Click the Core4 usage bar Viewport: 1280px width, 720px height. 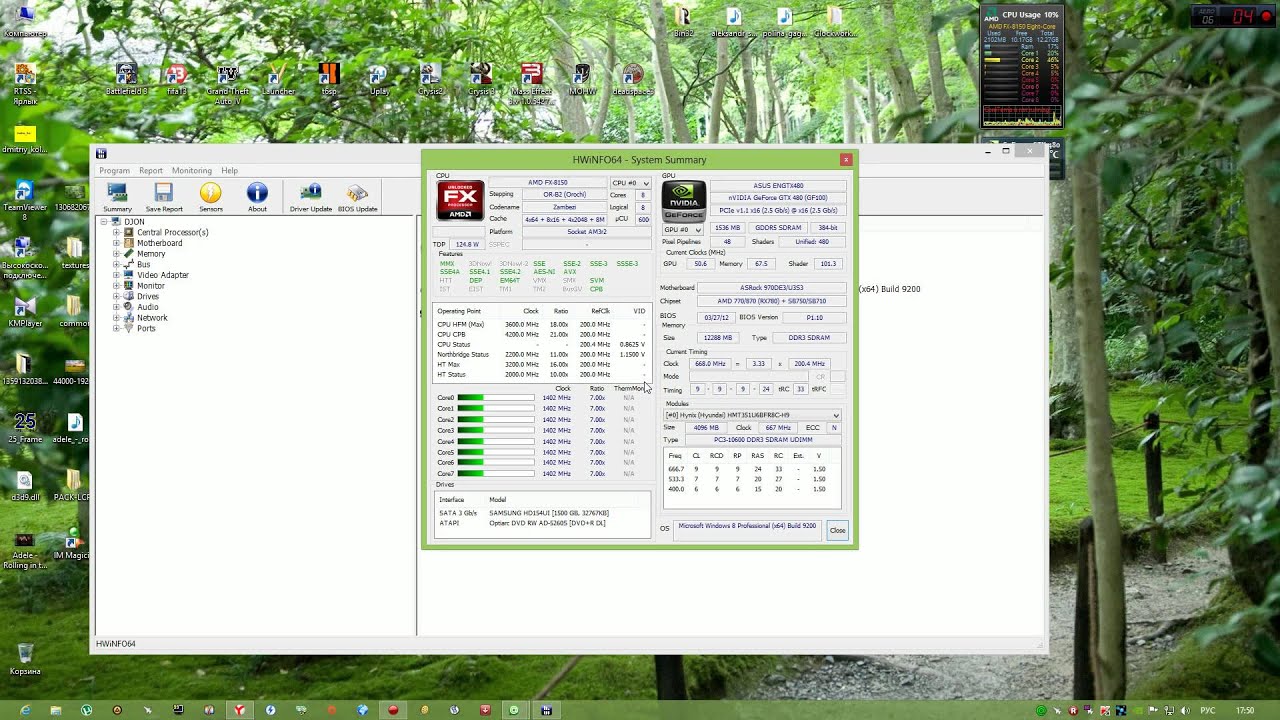(496, 441)
